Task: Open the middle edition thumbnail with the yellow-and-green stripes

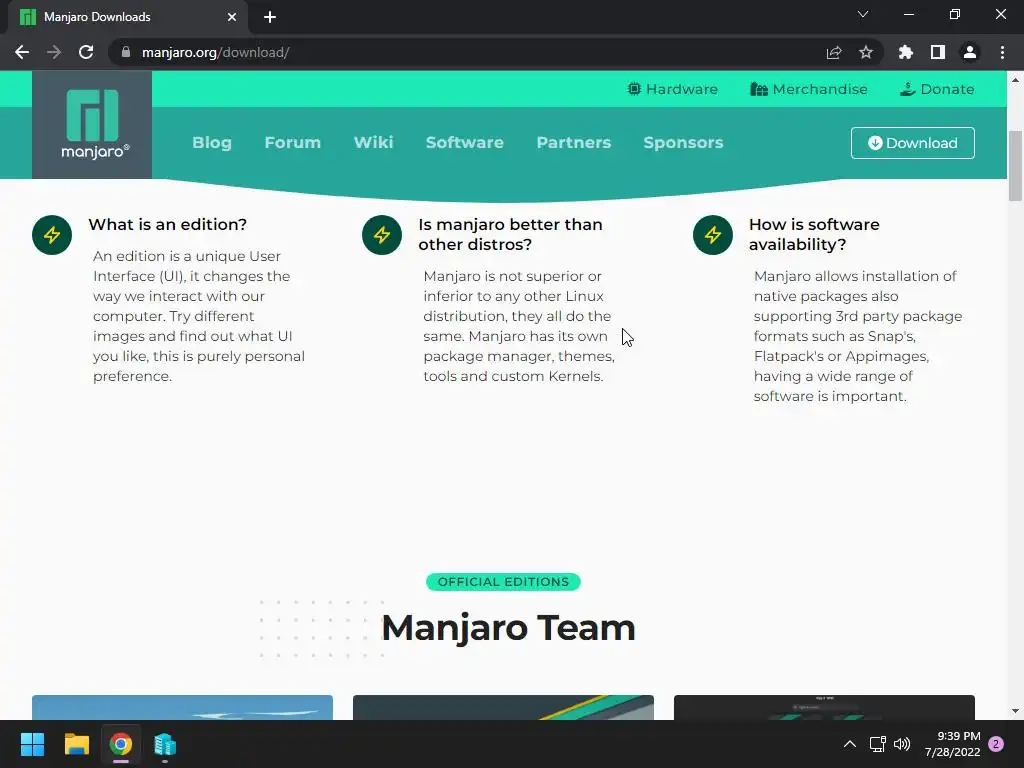Action: point(503,708)
